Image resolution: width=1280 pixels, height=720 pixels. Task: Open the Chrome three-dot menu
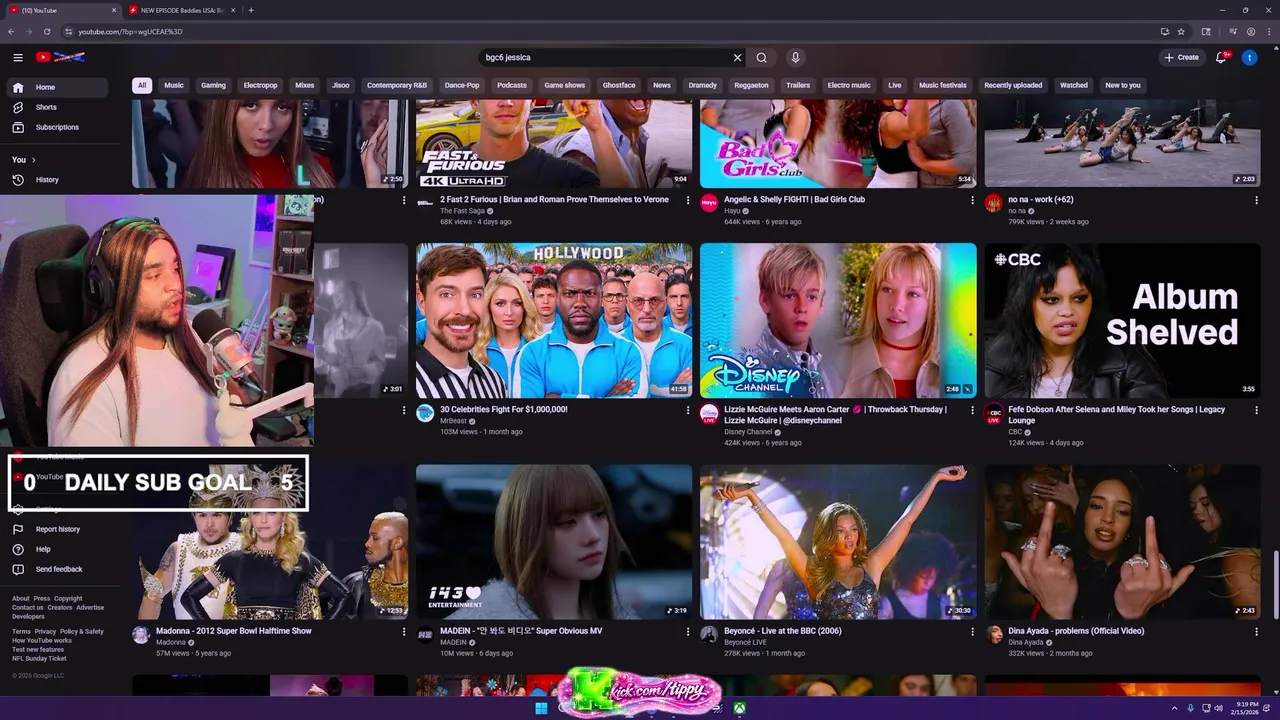(x=1268, y=31)
